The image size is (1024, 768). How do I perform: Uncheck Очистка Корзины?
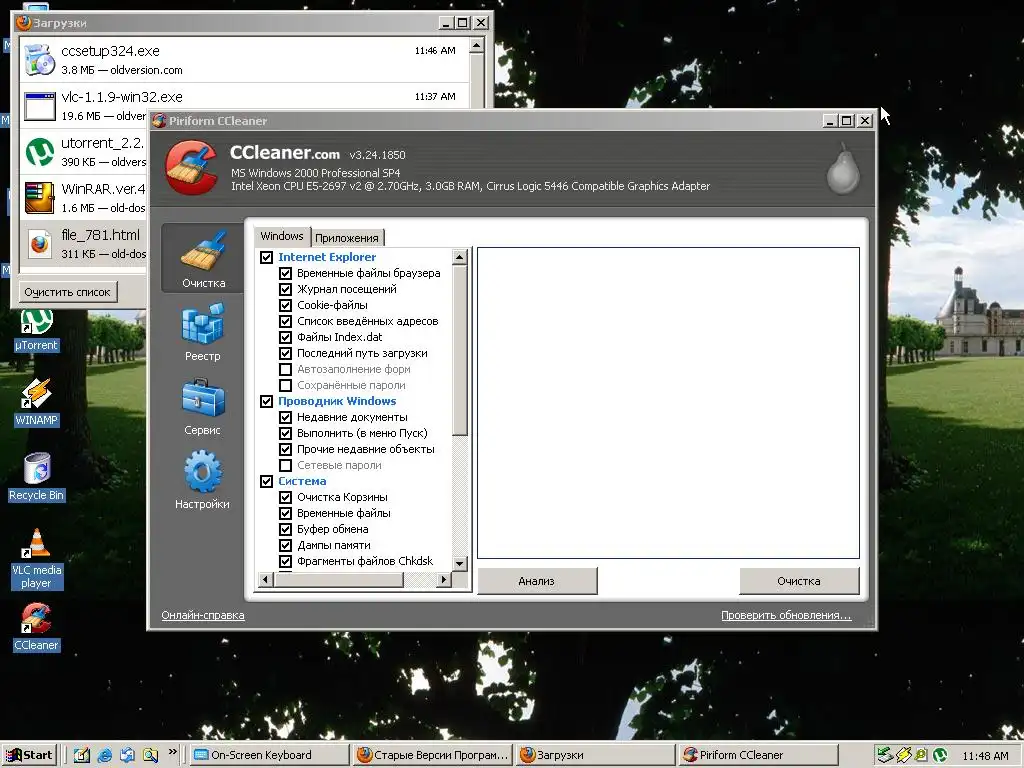[x=285, y=497]
